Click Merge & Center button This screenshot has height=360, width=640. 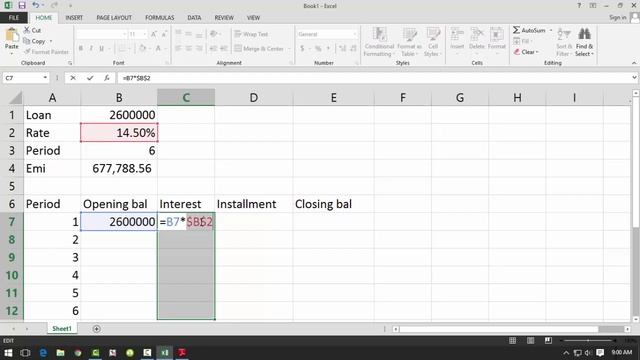(259, 49)
